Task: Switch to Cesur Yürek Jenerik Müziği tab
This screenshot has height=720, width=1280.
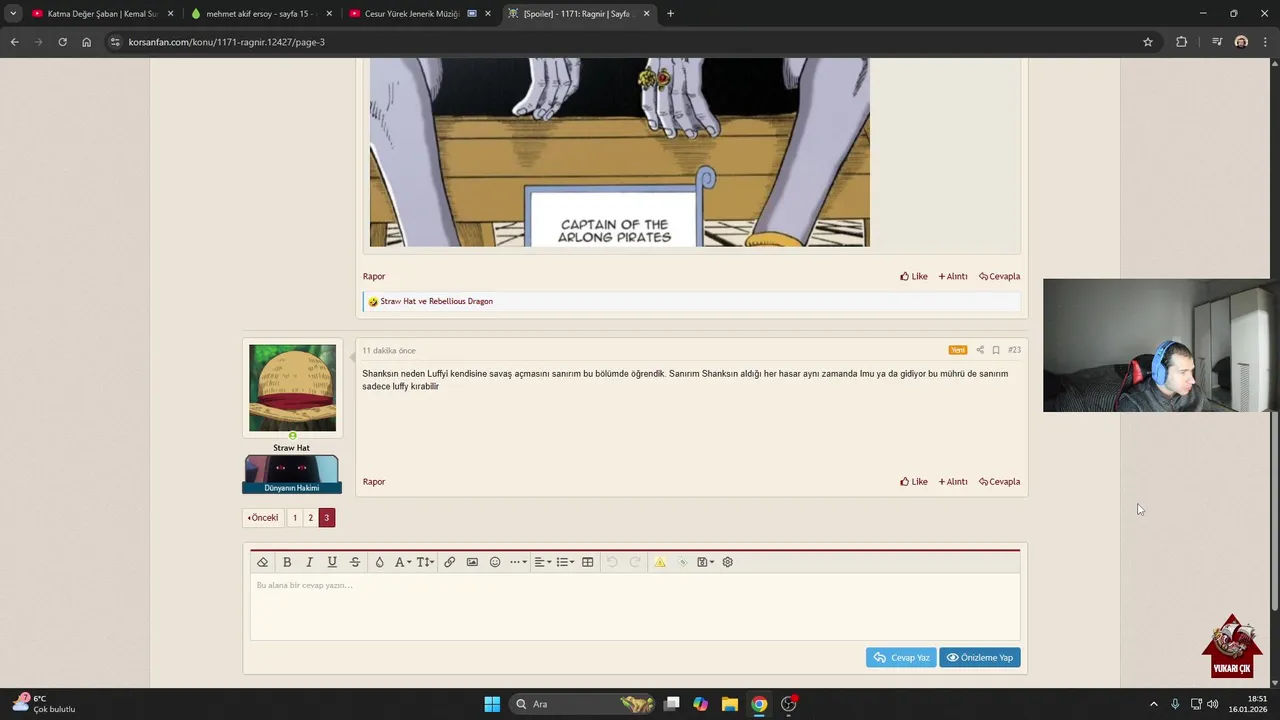Action: tap(421, 14)
